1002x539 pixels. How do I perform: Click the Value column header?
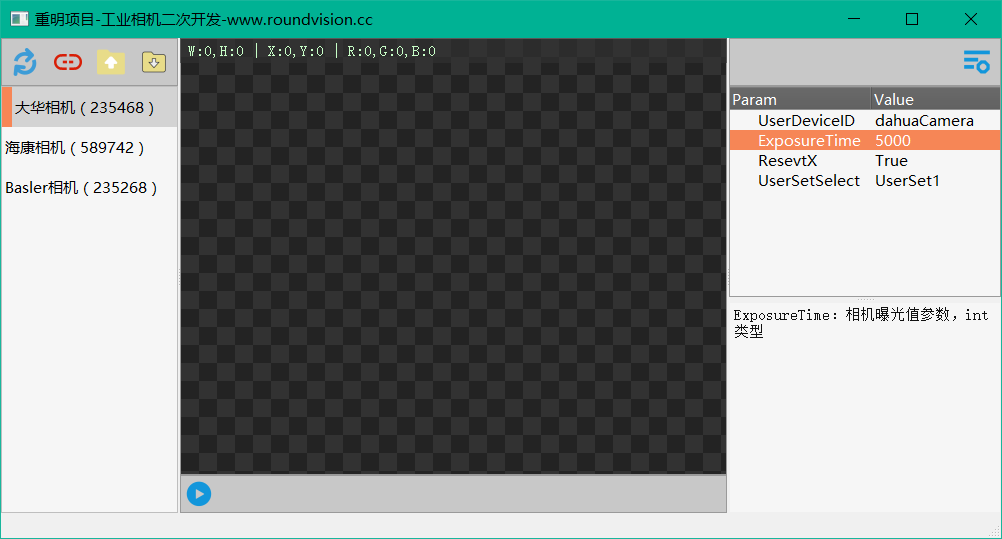point(934,99)
